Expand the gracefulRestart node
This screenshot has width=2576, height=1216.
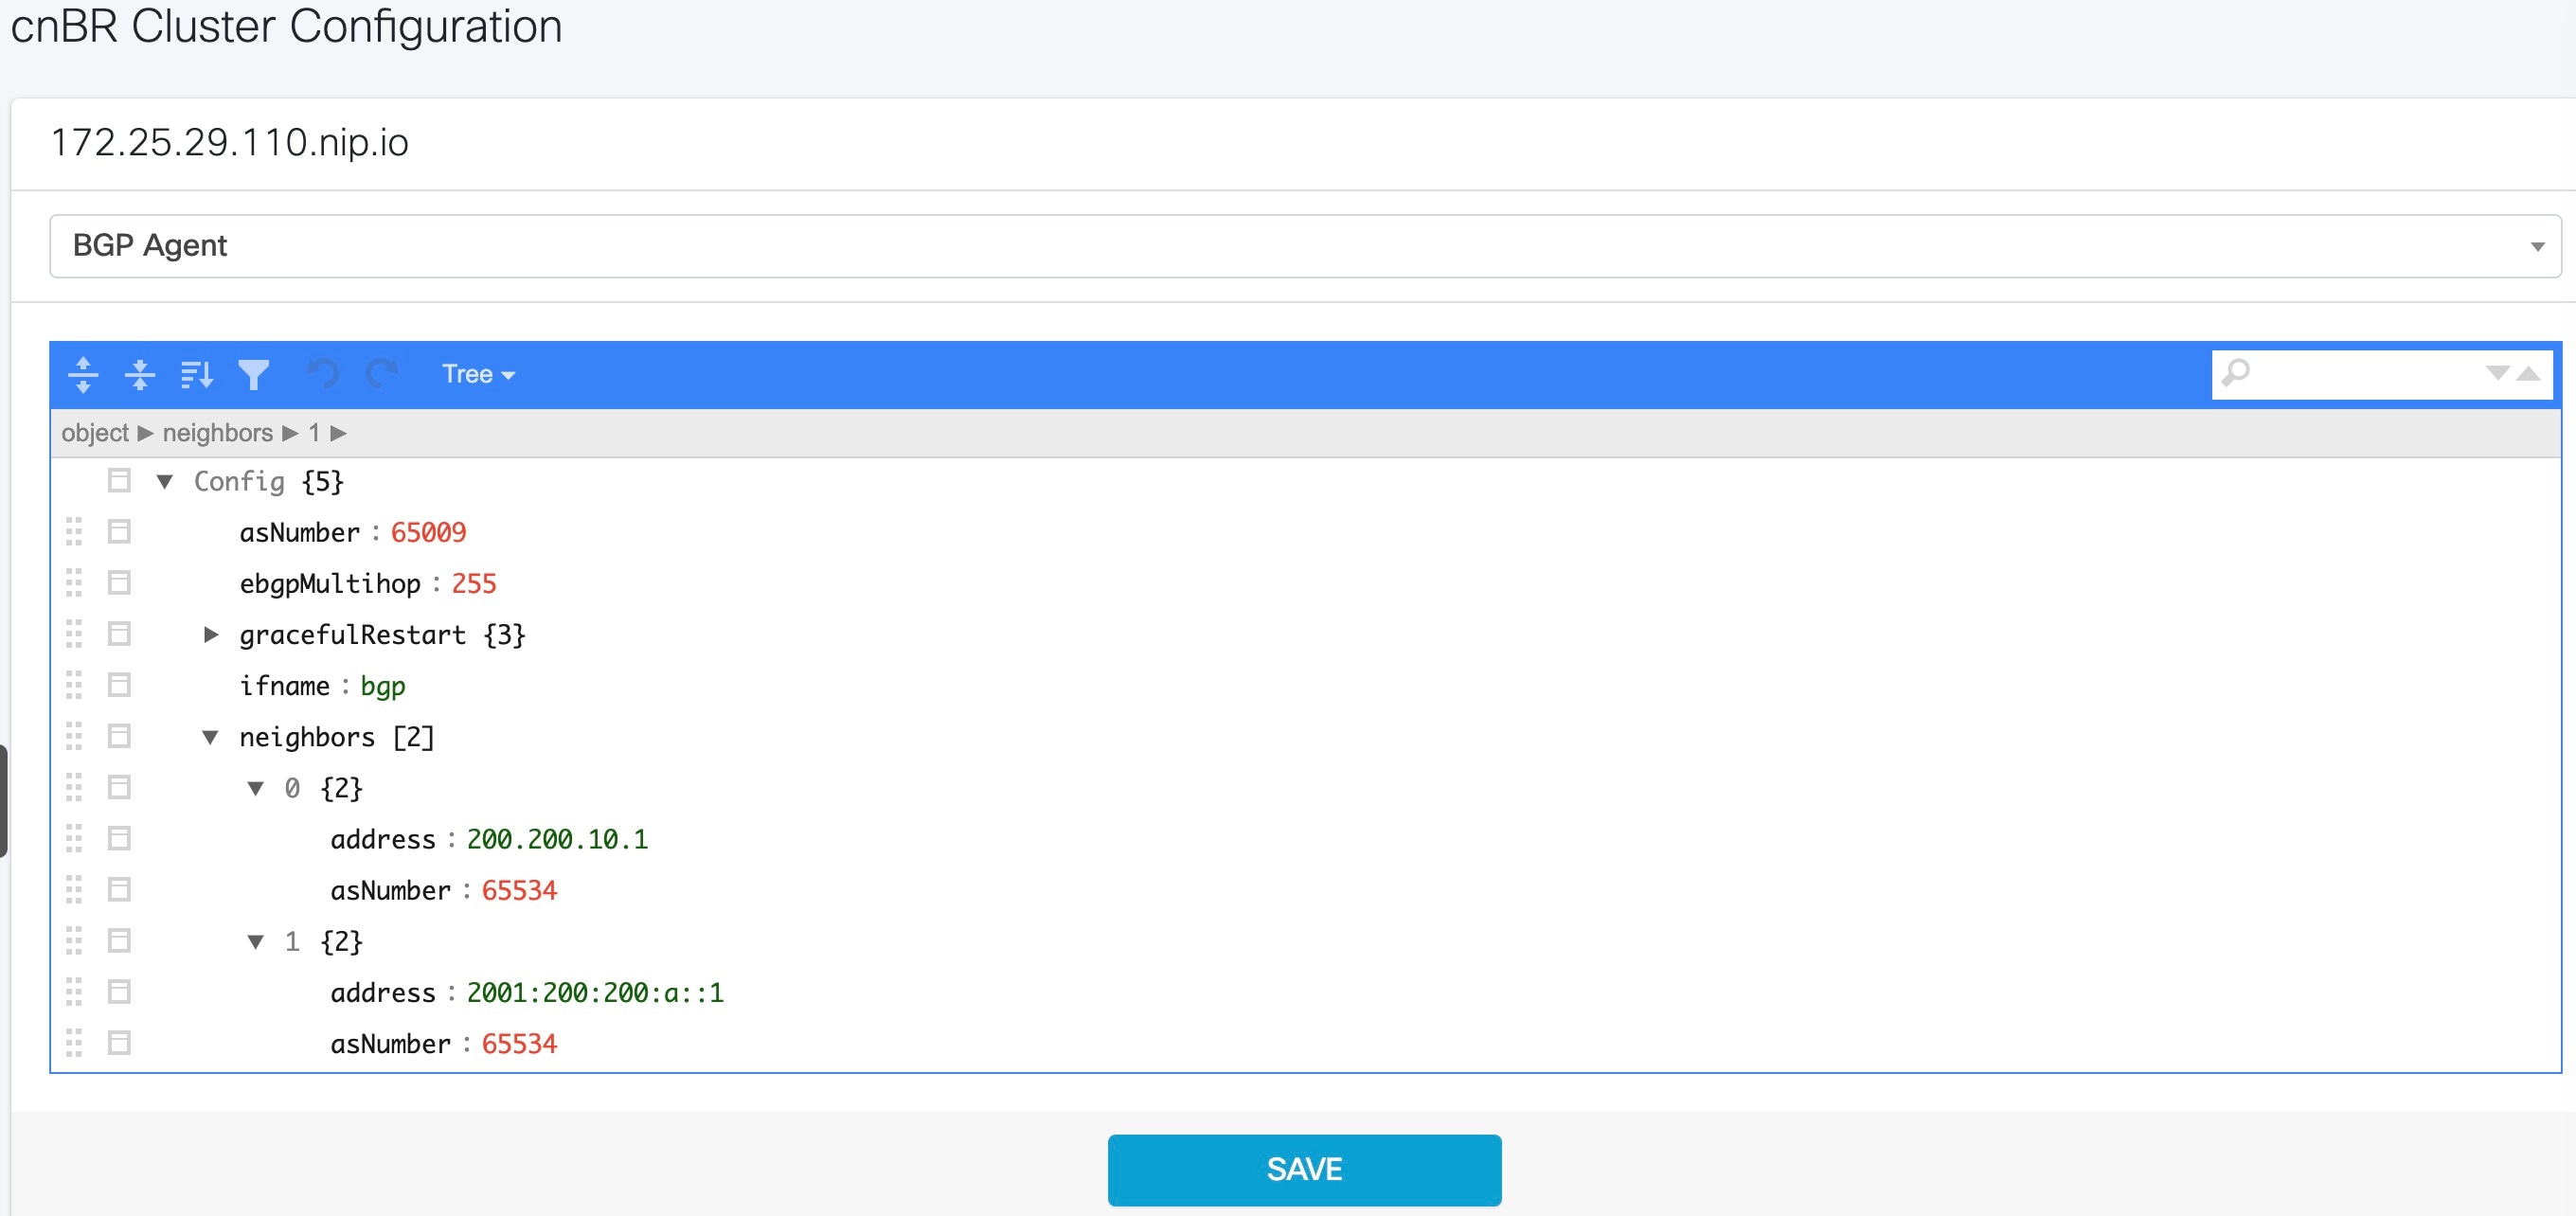[211, 634]
